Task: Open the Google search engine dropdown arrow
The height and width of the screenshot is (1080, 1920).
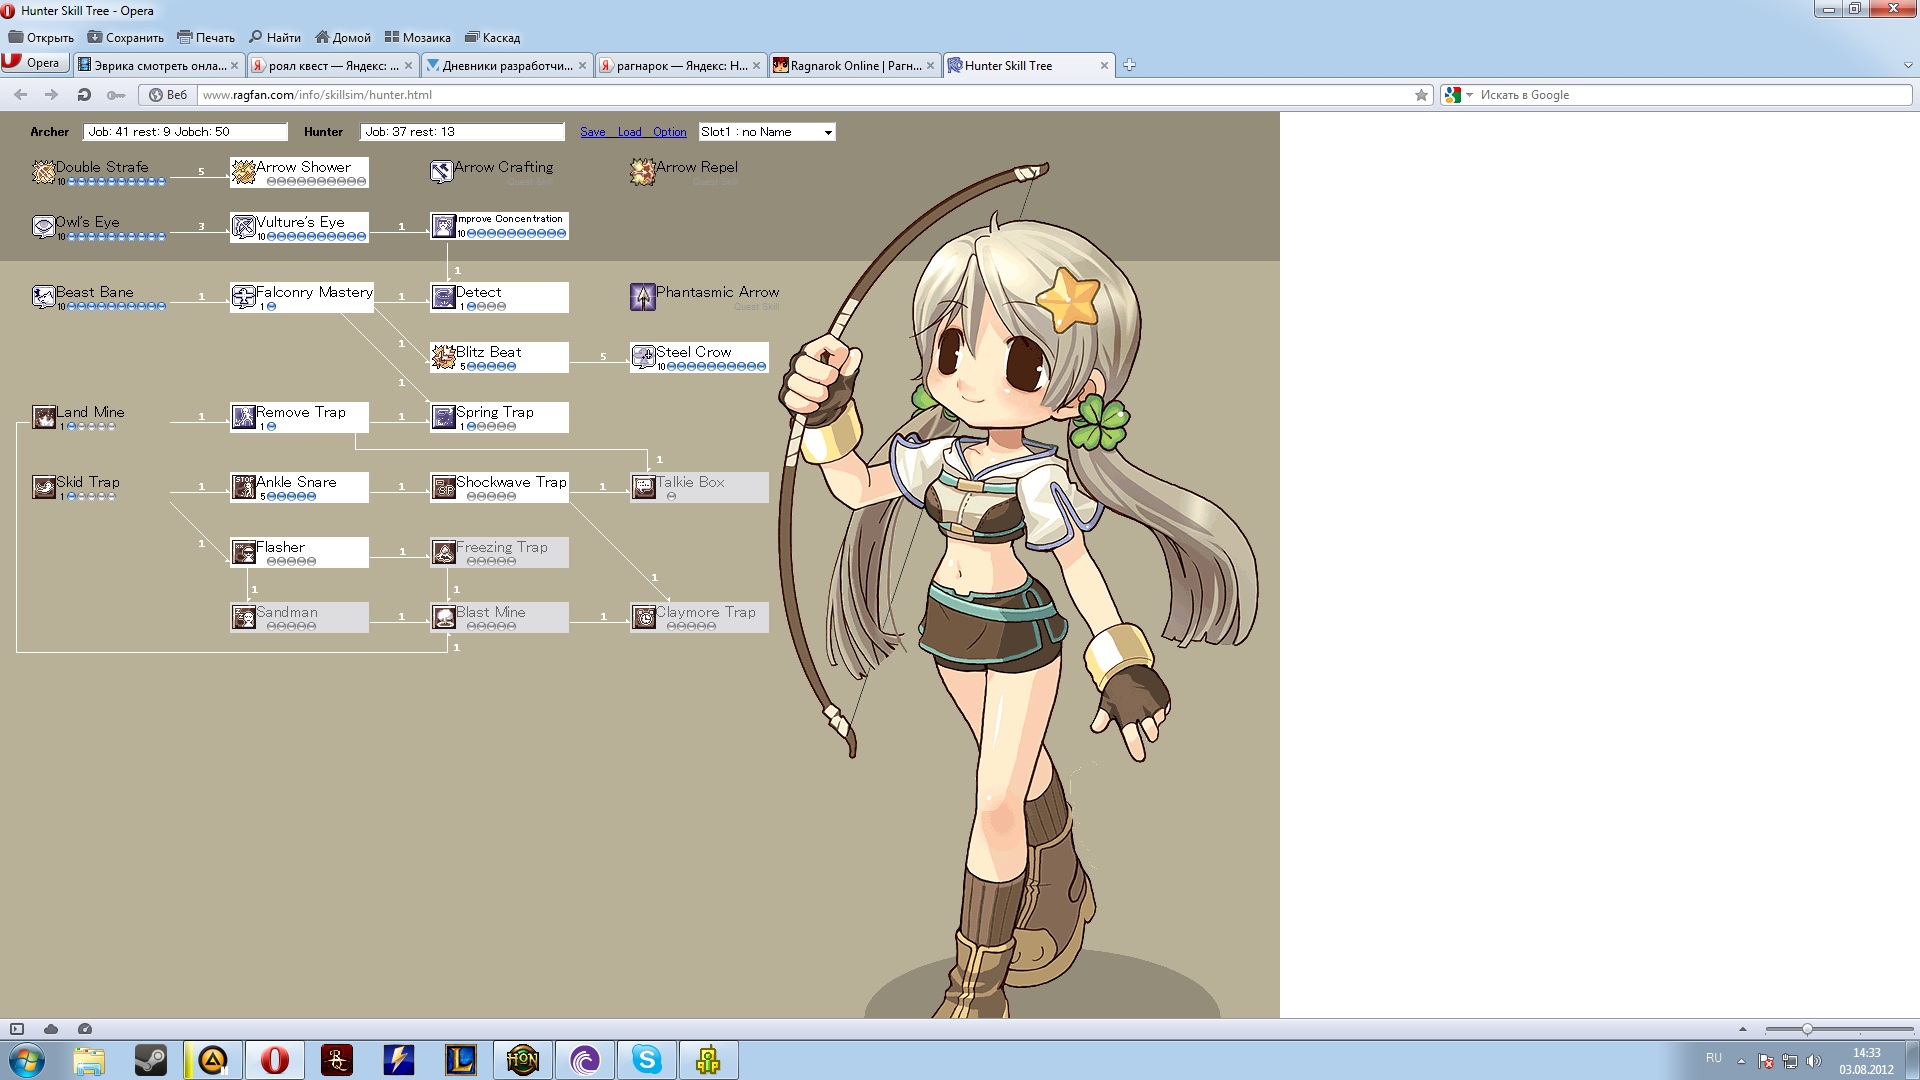Action: [1469, 95]
